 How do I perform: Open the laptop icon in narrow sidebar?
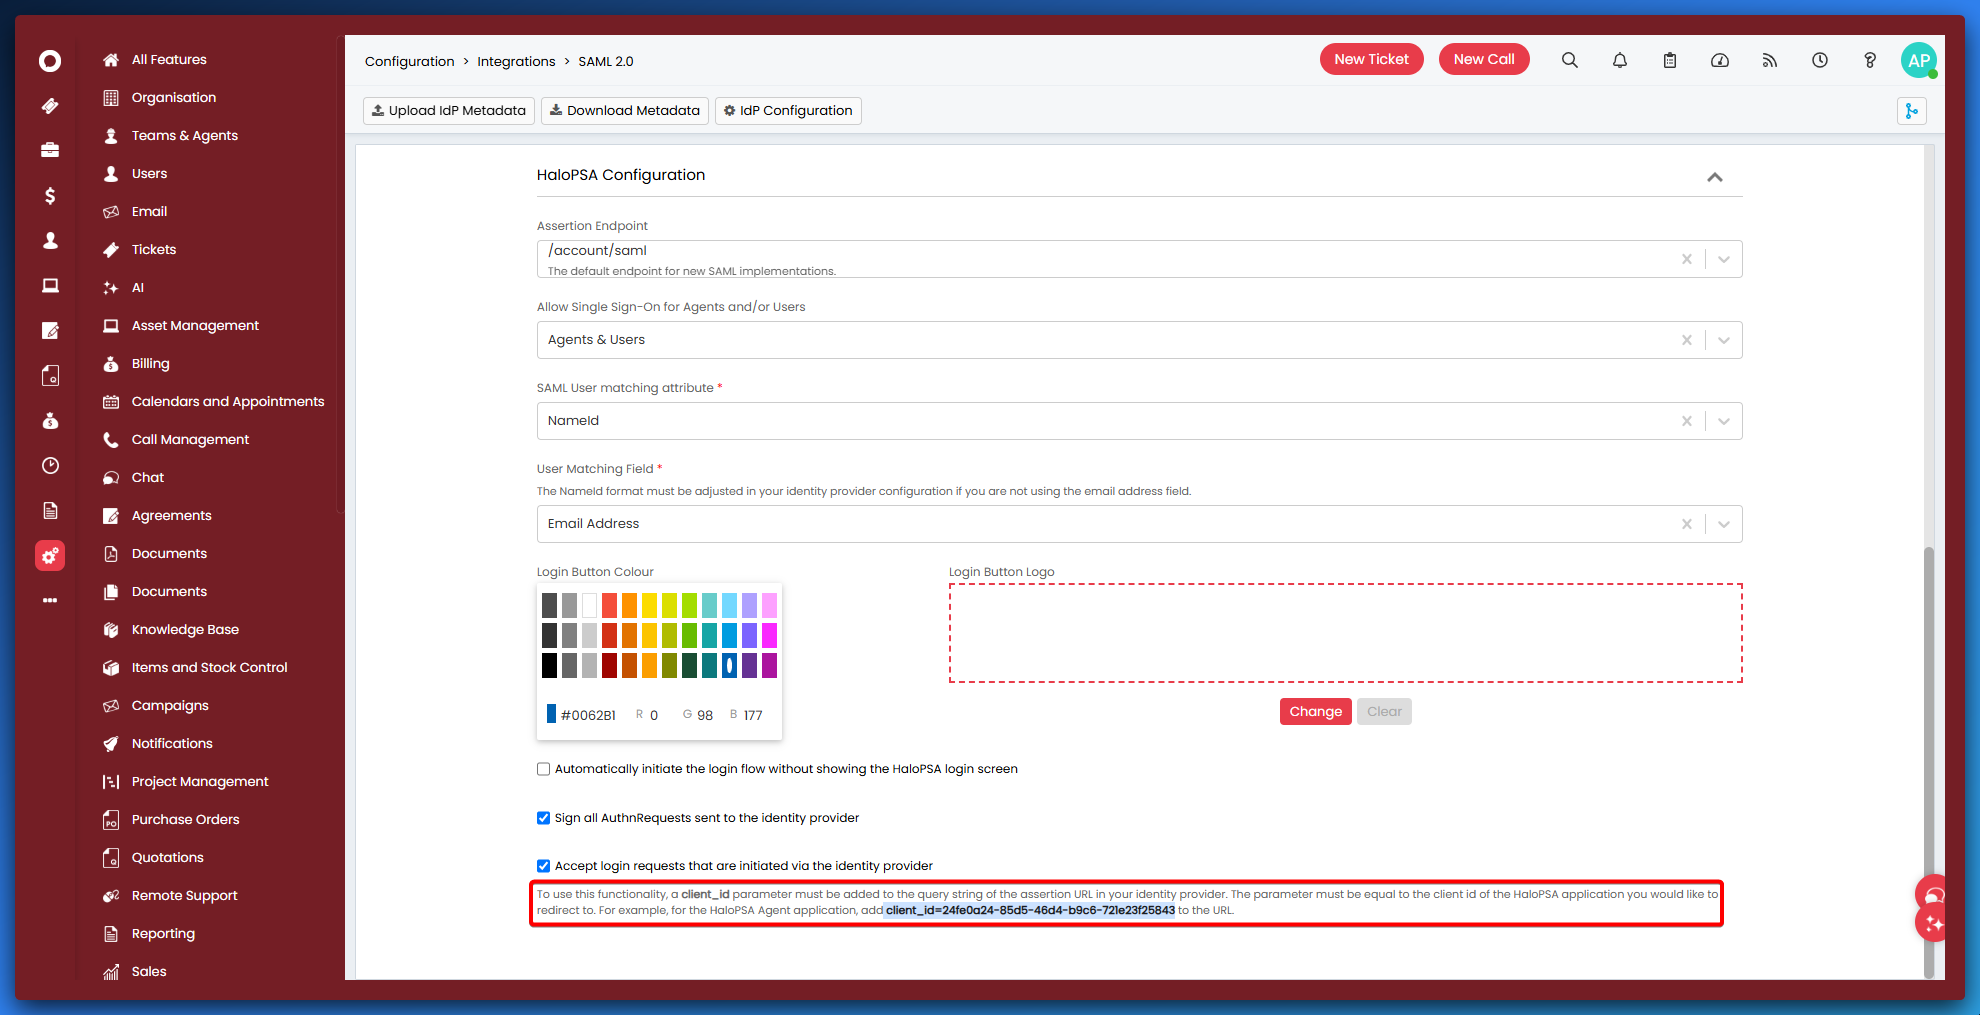[50, 286]
